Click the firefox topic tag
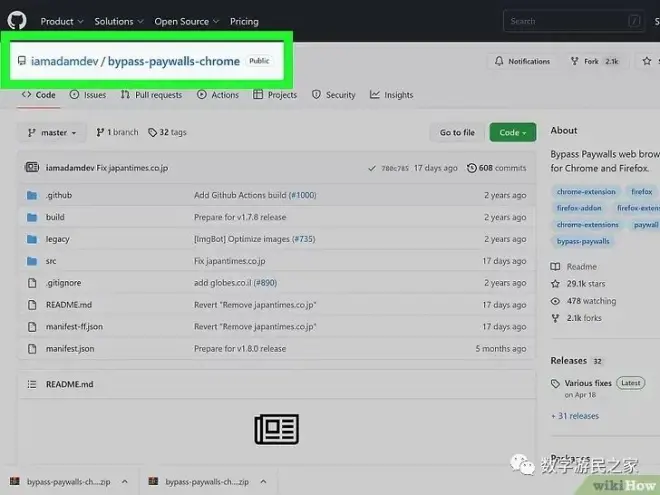The height and width of the screenshot is (495, 660). tap(641, 192)
